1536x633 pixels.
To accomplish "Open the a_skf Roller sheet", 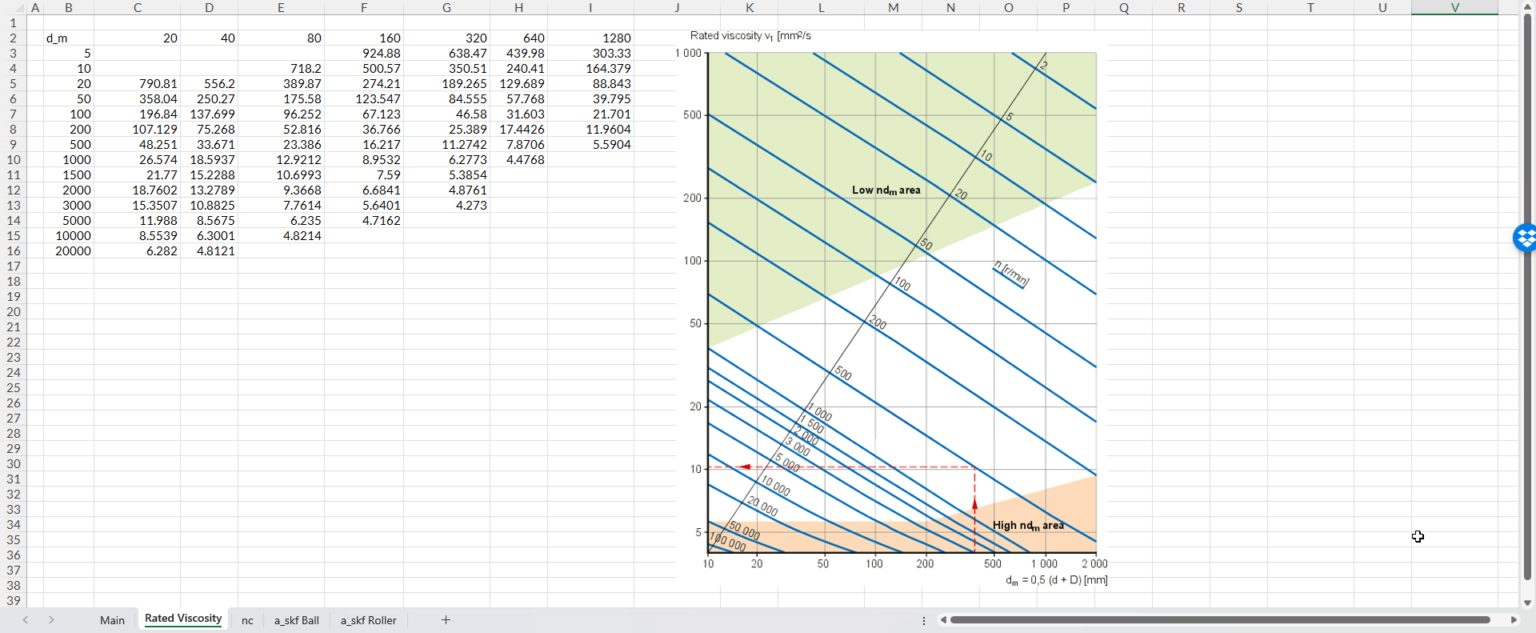I will pos(368,620).
